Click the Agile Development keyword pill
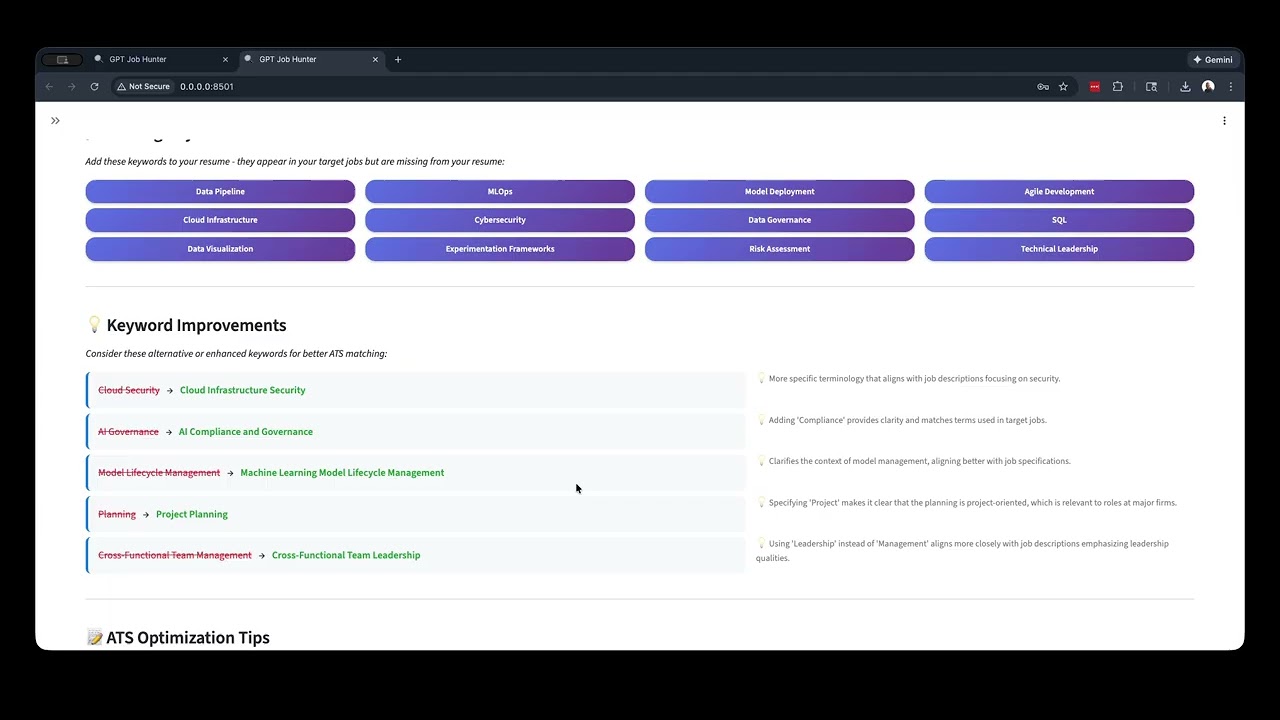The height and width of the screenshot is (720, 1280). click(x=1059, y=191)
